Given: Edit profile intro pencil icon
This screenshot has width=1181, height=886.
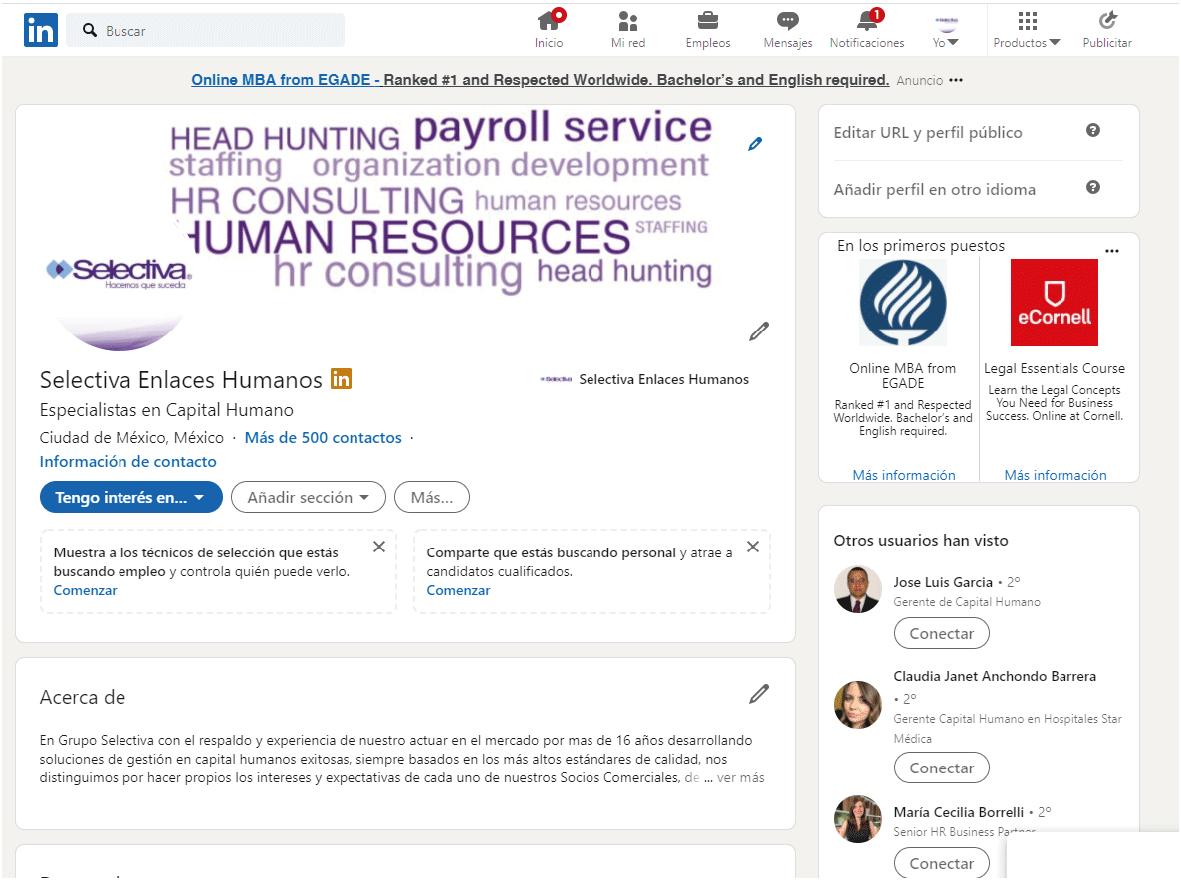Looking at the screenshot, I should (x=758, y=331).
